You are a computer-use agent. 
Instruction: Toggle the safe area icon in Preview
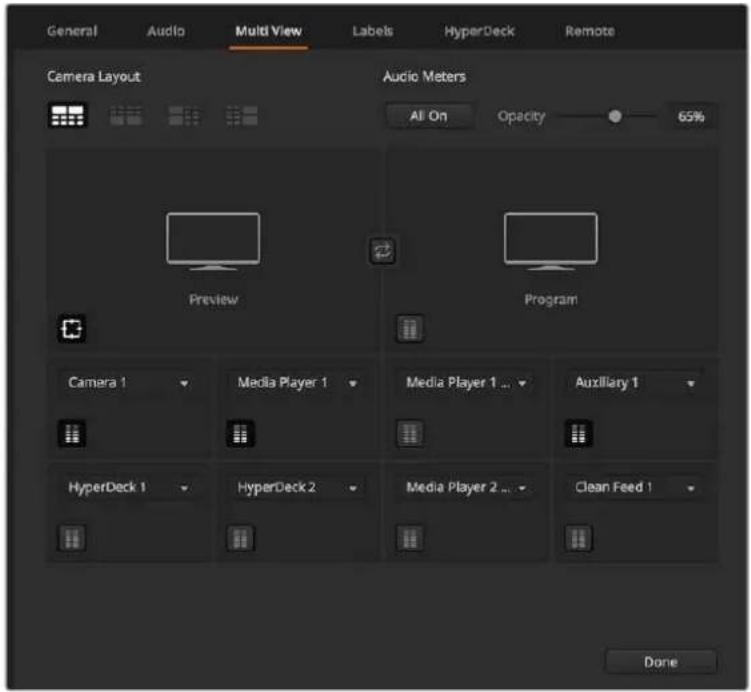pos(72,329)
